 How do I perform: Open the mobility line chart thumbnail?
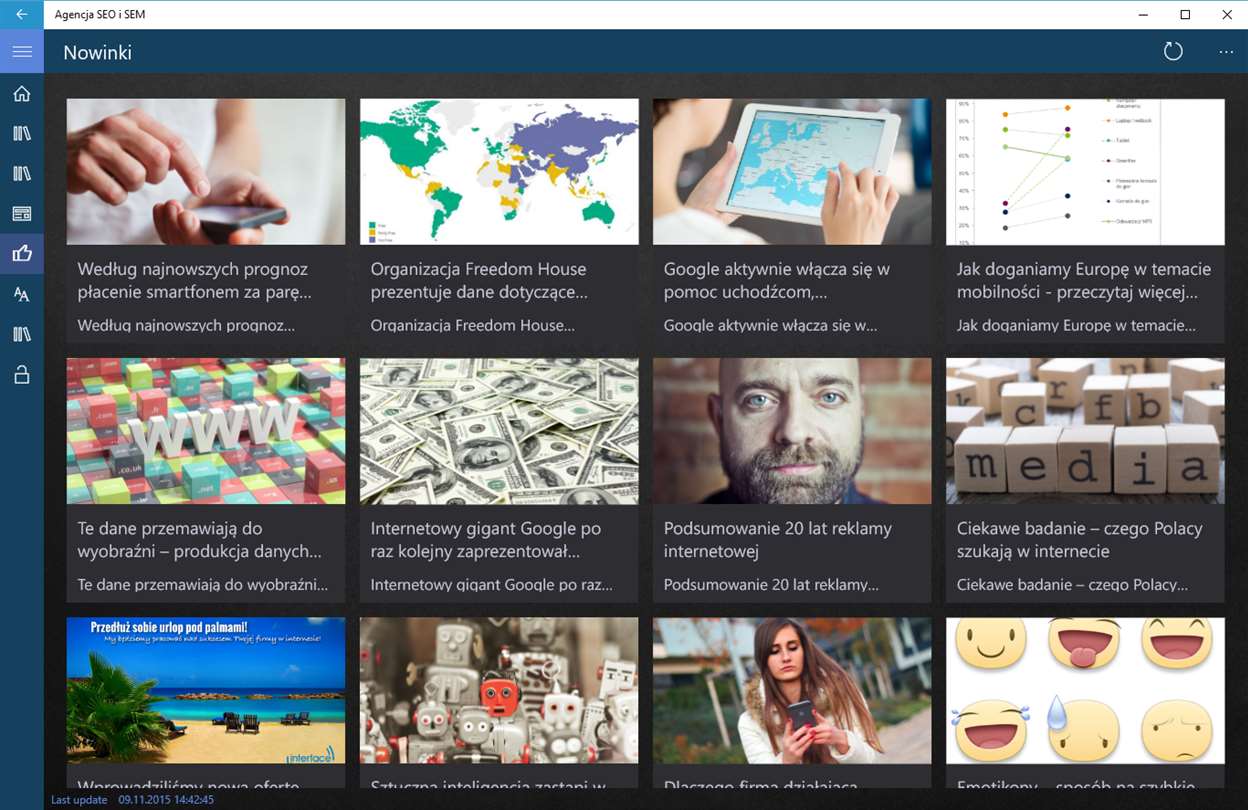point(1085,171)
